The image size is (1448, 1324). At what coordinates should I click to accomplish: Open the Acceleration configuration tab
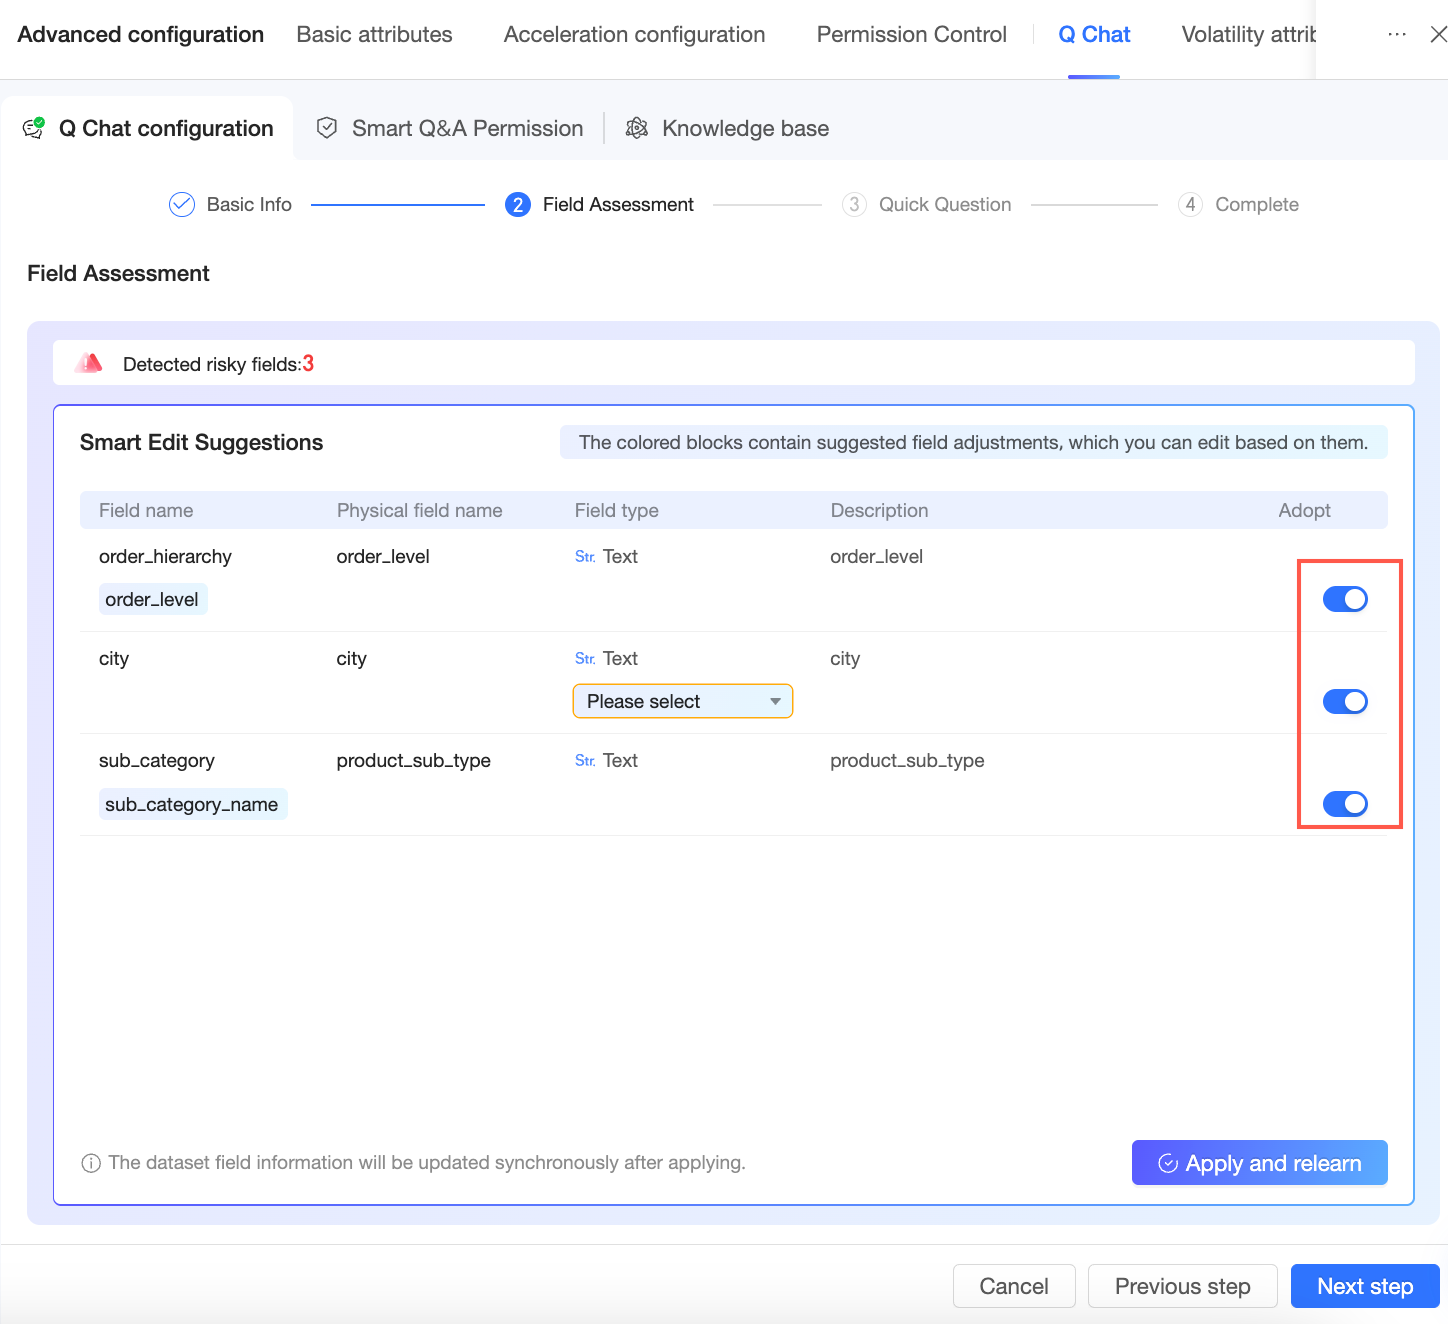(x=634, y=35)
